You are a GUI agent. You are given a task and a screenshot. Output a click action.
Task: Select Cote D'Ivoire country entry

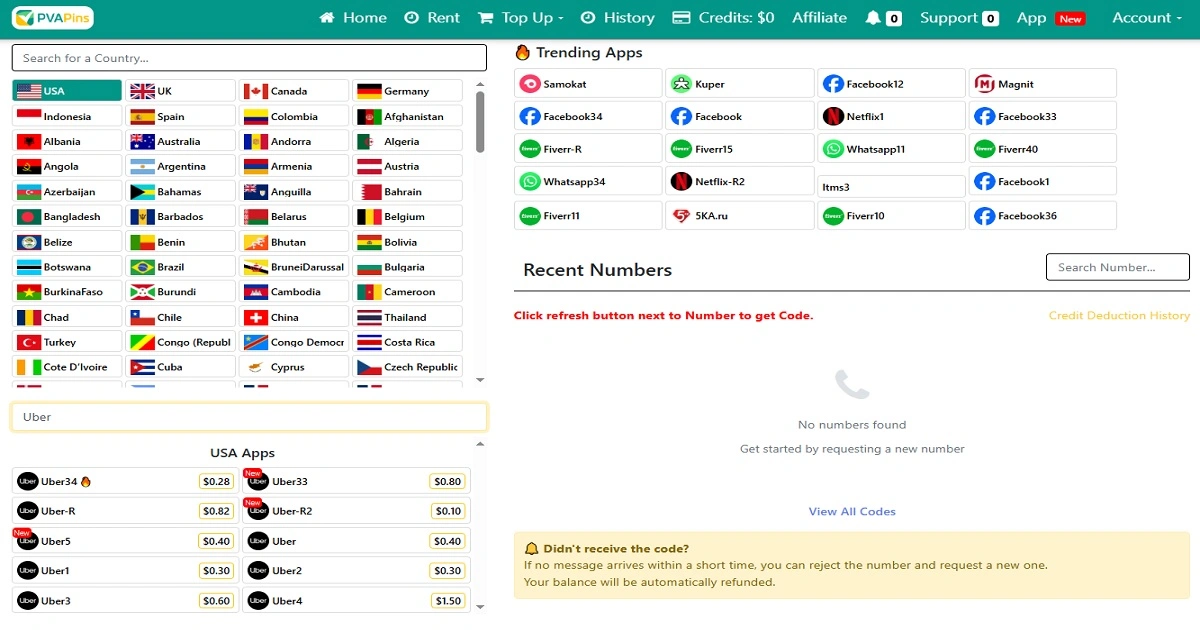[x=67, y=367]
